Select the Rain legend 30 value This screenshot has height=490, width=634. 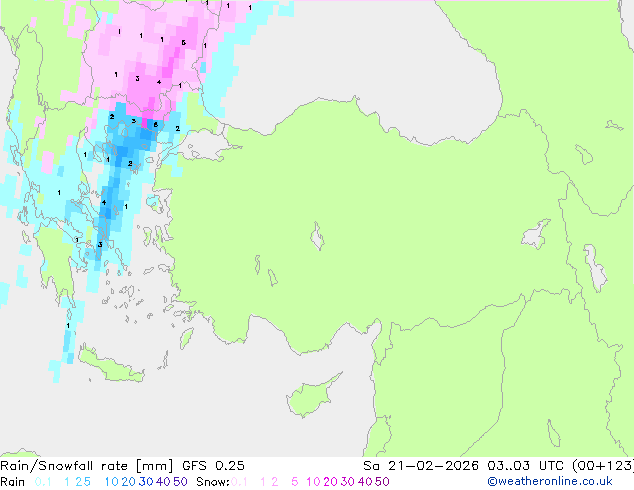(x=146, y=482)
